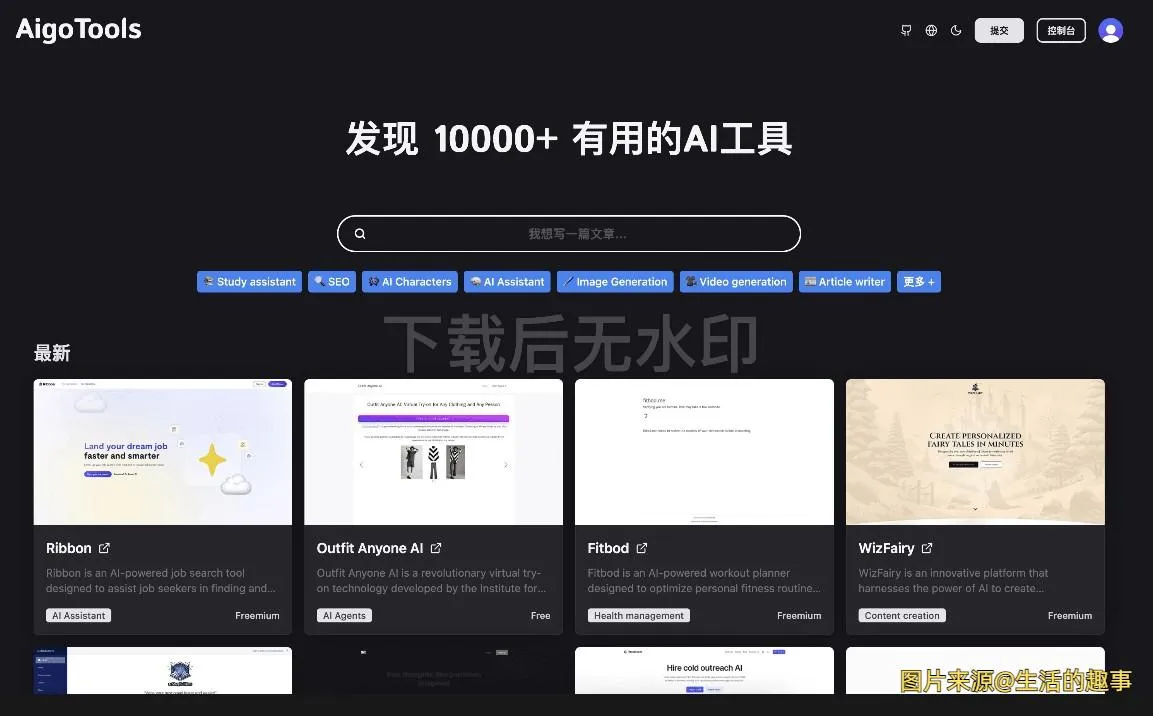Open Ribbon's external link icon
This screenshot has width=1153, height=716.
click(x=104, y=548)
